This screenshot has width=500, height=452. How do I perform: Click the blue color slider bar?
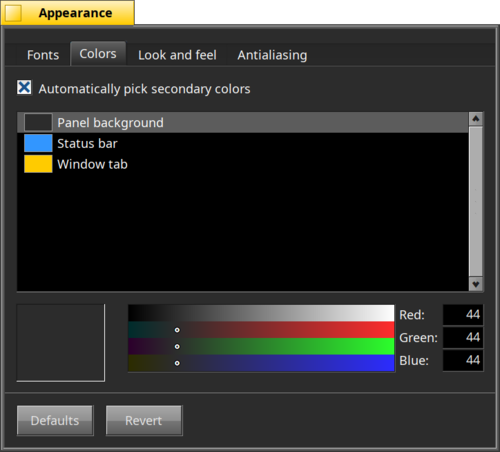click(261, 363)
